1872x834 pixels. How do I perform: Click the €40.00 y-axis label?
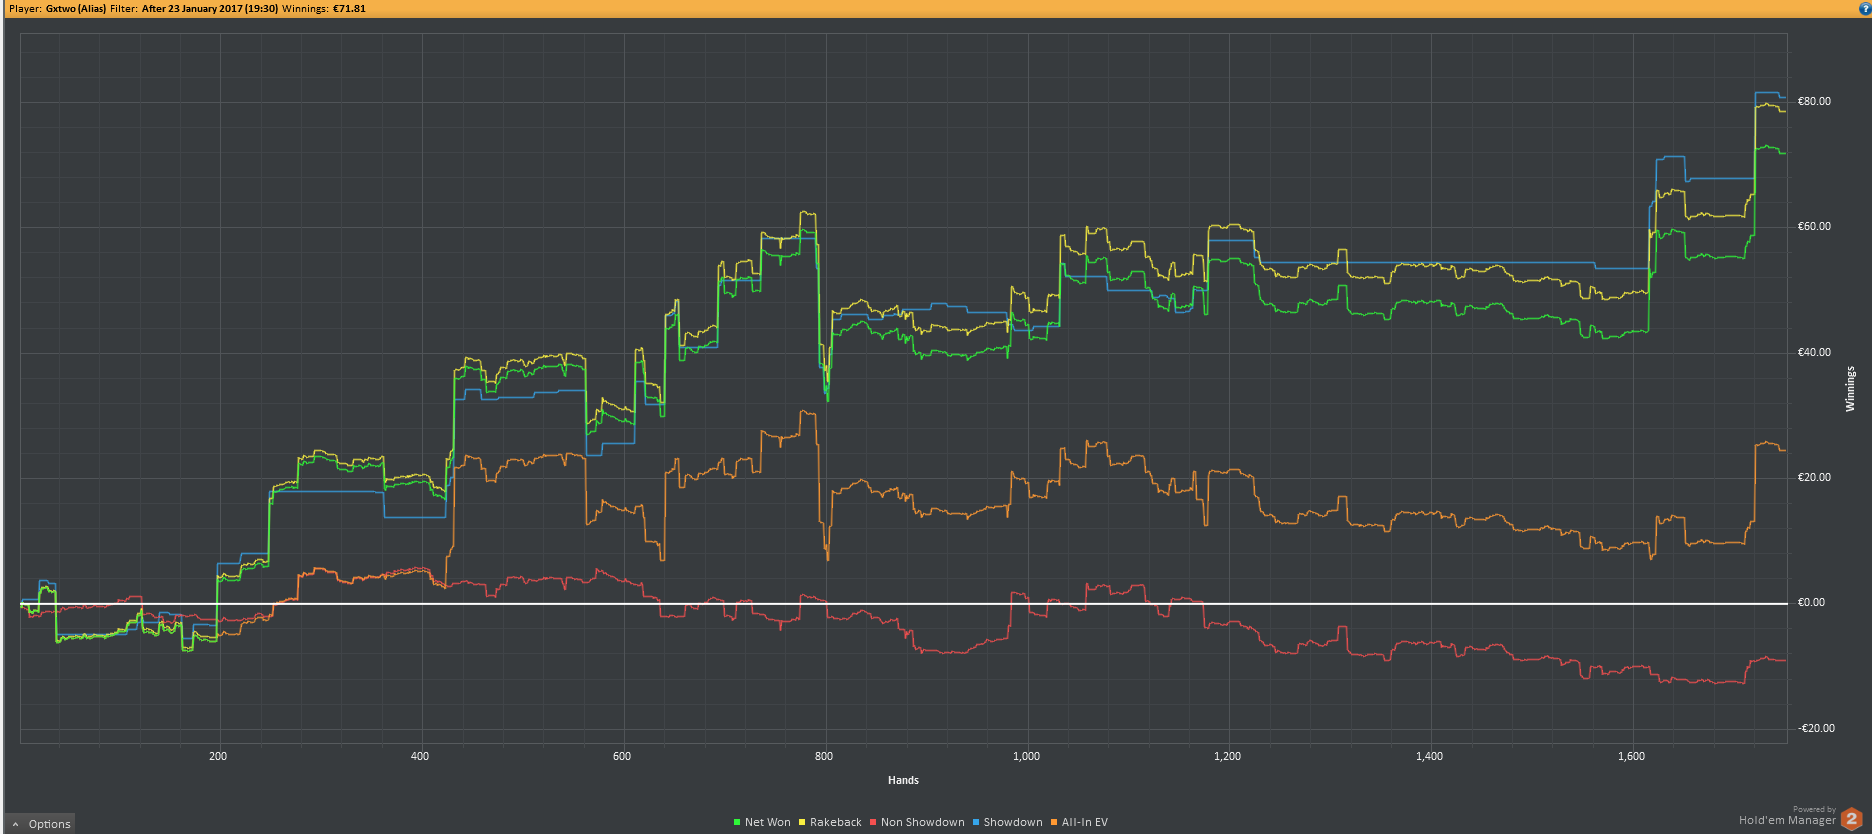1814,353
